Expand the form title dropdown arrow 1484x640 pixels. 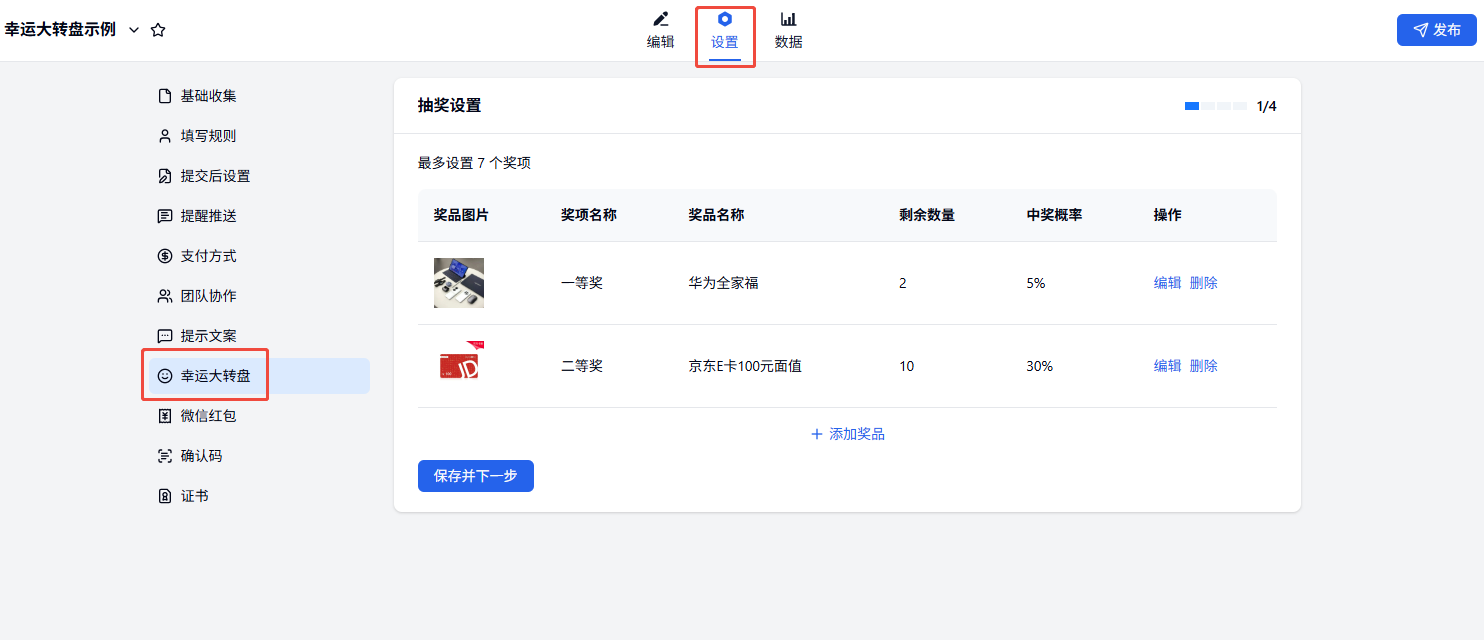click(x=134, y=30)
